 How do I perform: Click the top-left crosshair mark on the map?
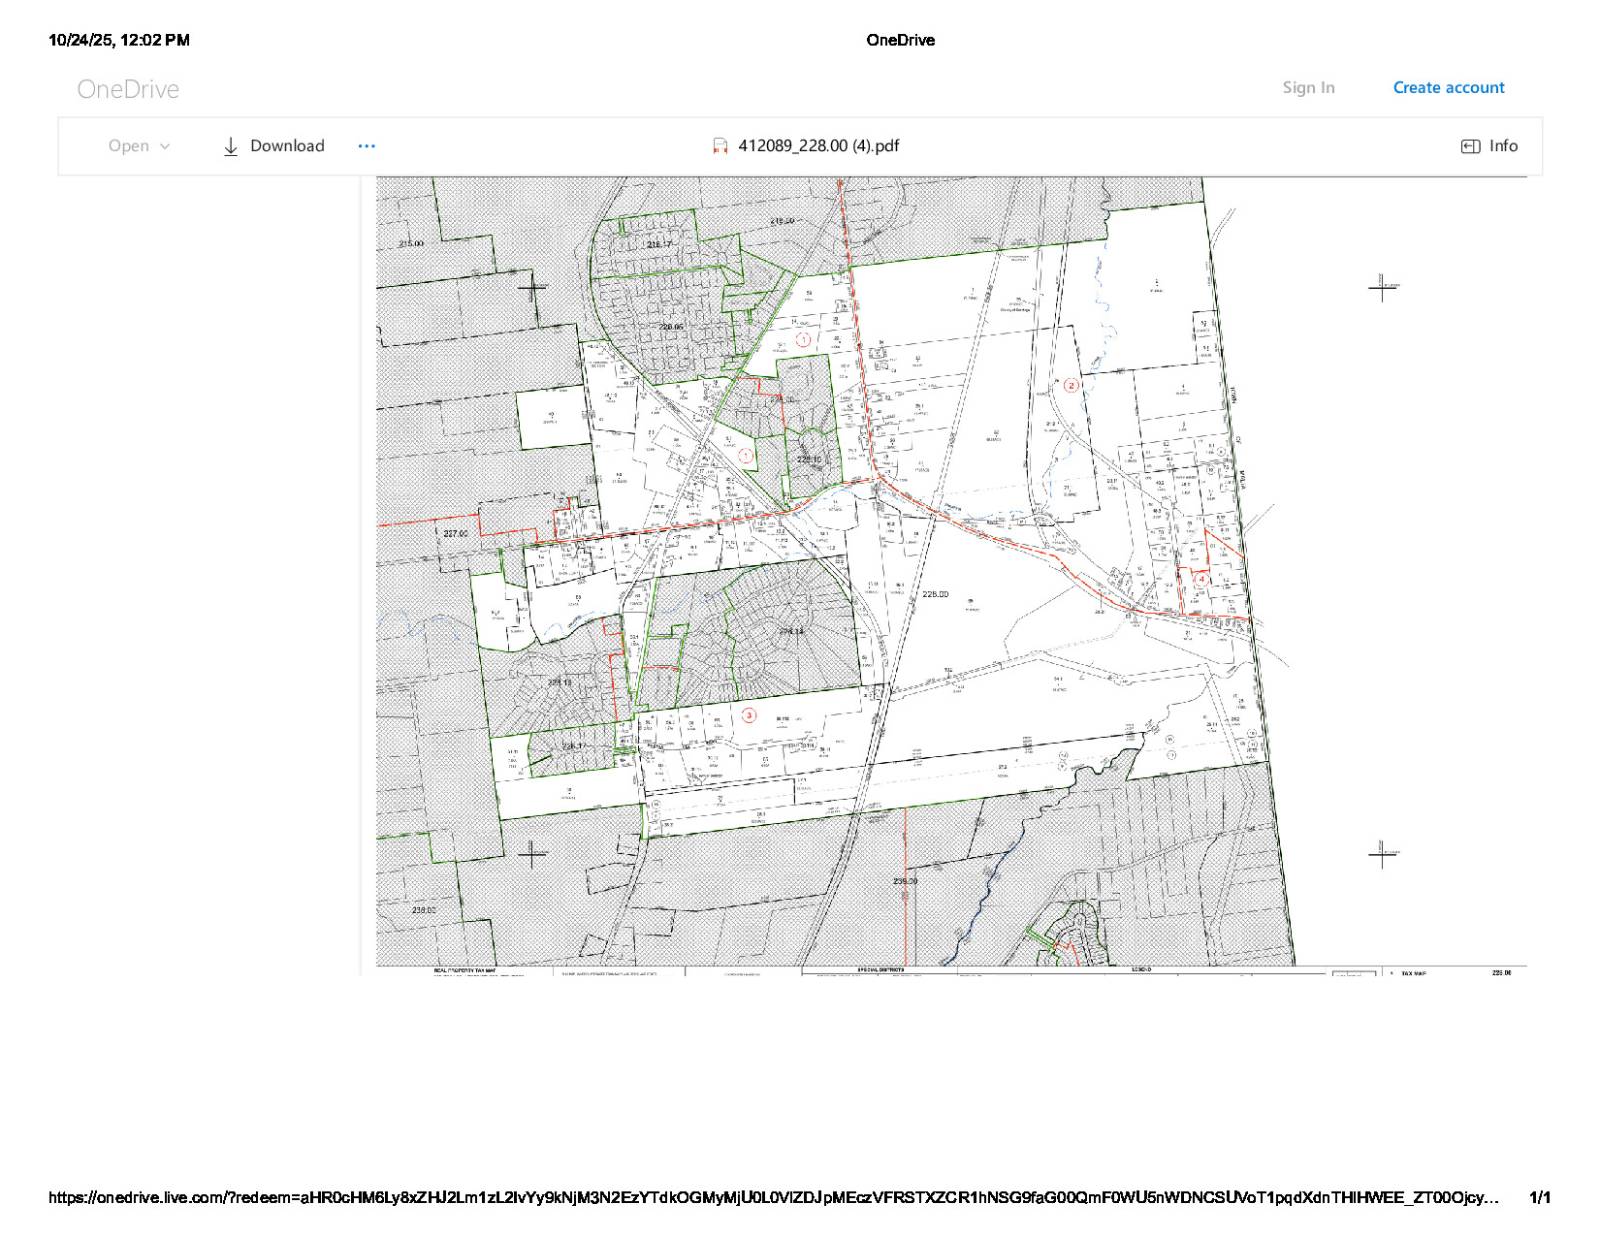(x=532, y=287)
